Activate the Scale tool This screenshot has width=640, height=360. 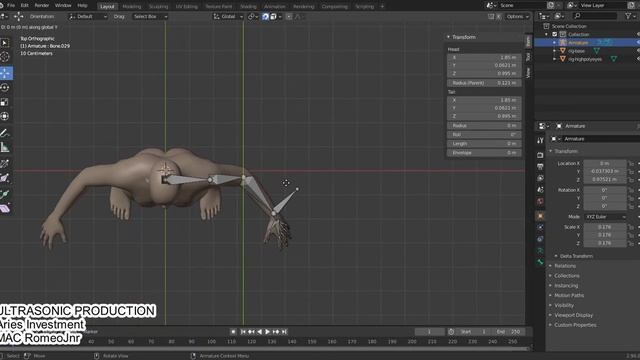tap(5, 102)
